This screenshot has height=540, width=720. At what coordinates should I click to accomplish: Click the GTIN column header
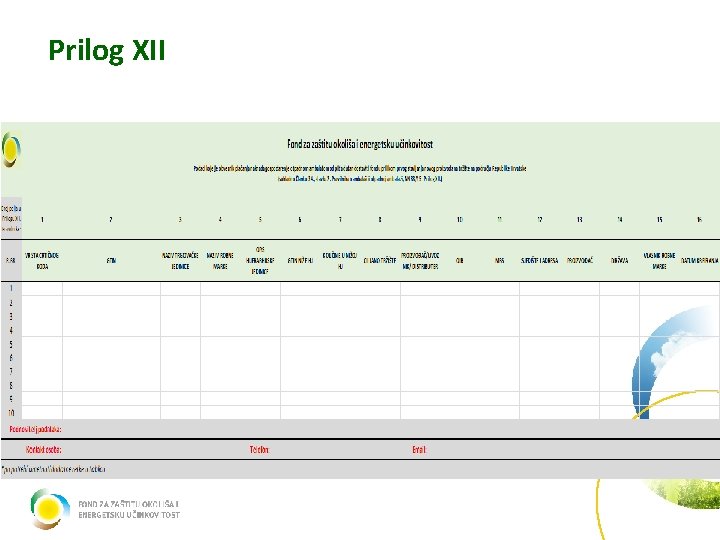click(111, 260)
